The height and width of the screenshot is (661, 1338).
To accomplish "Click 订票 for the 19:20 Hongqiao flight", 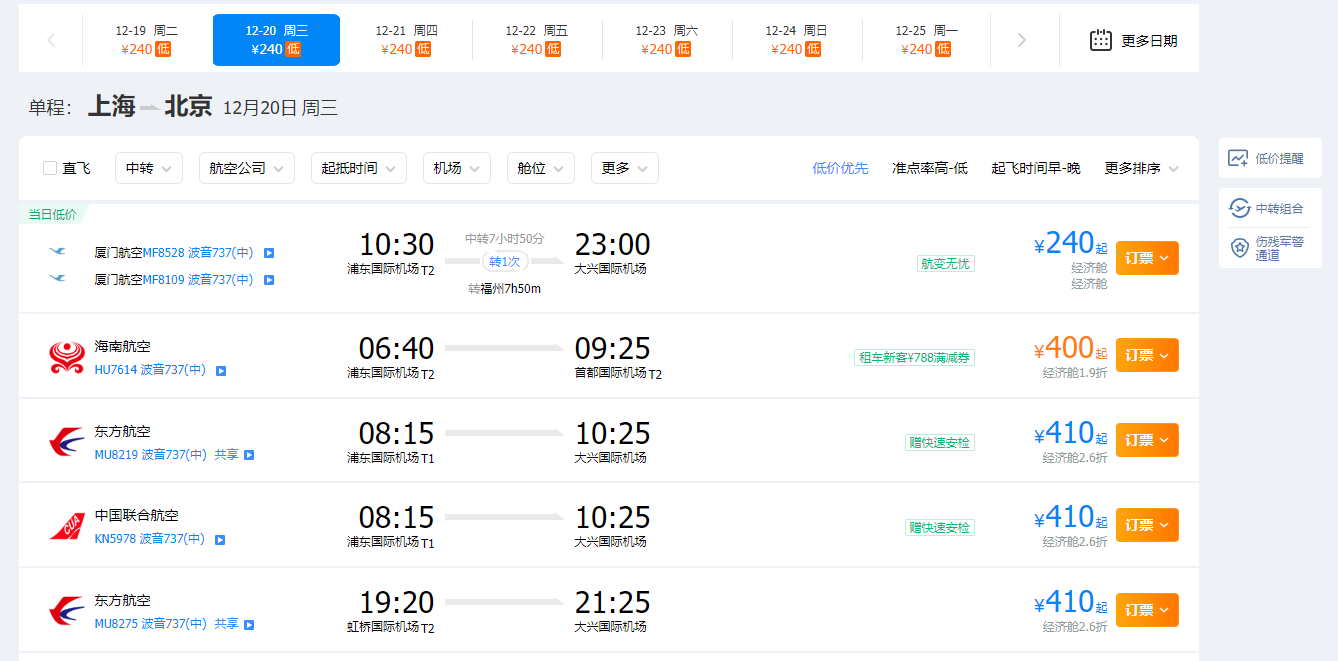I will (x=1146, y=609).
